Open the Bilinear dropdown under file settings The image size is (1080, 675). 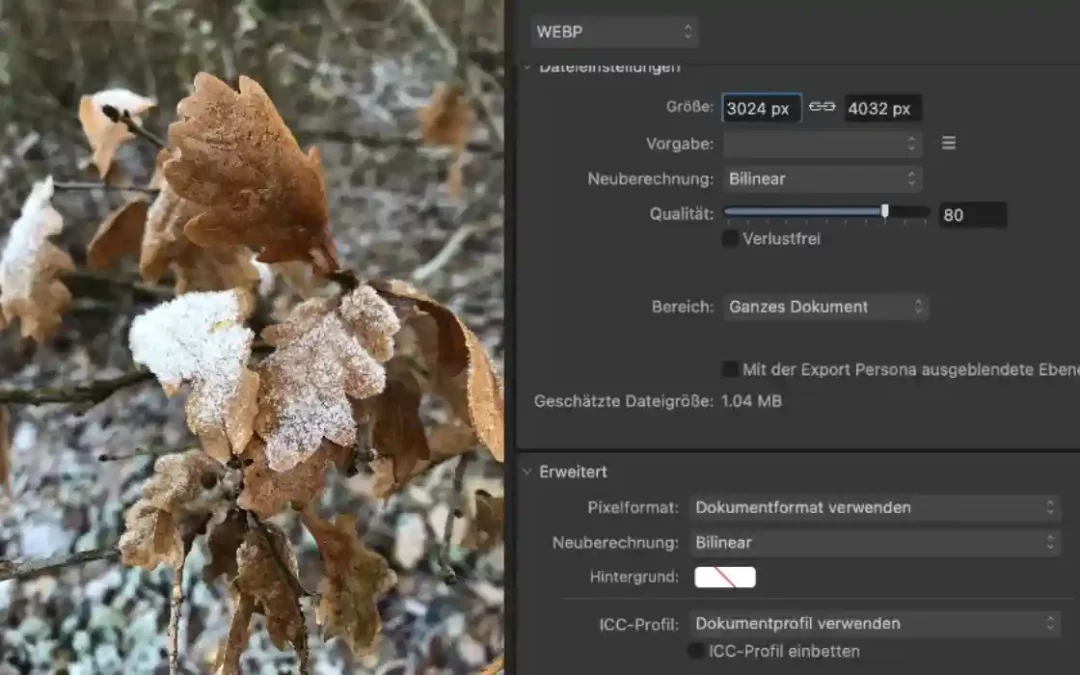coord(822,179)
